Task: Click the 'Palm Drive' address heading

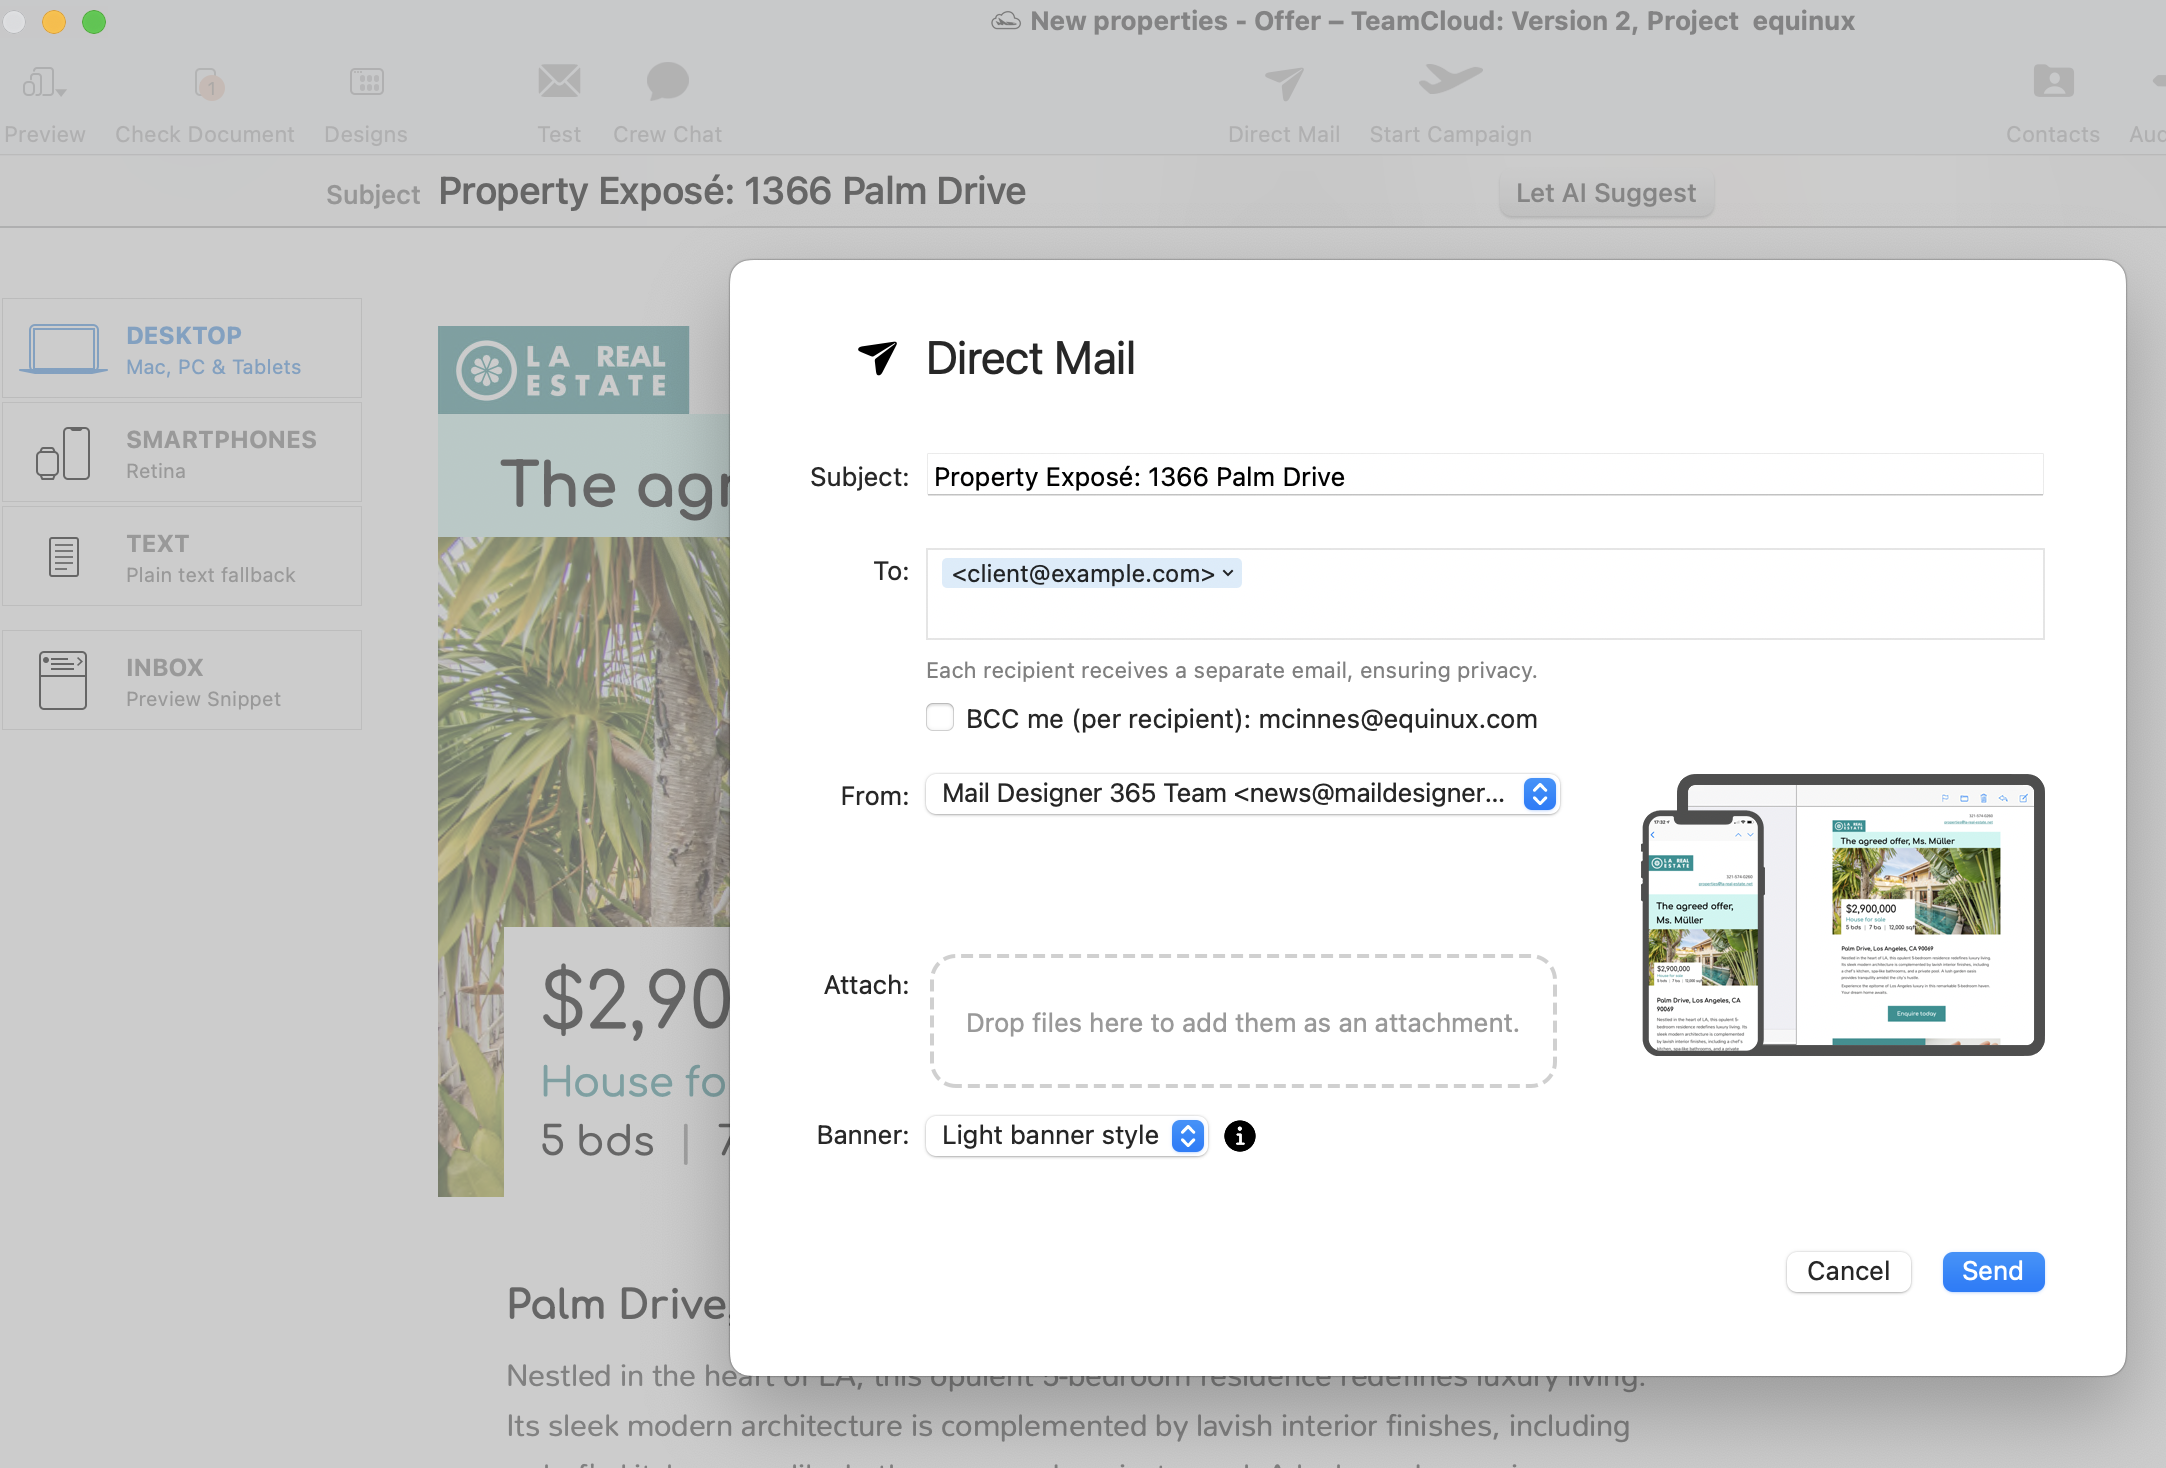Action: (x=618, y=1304)
